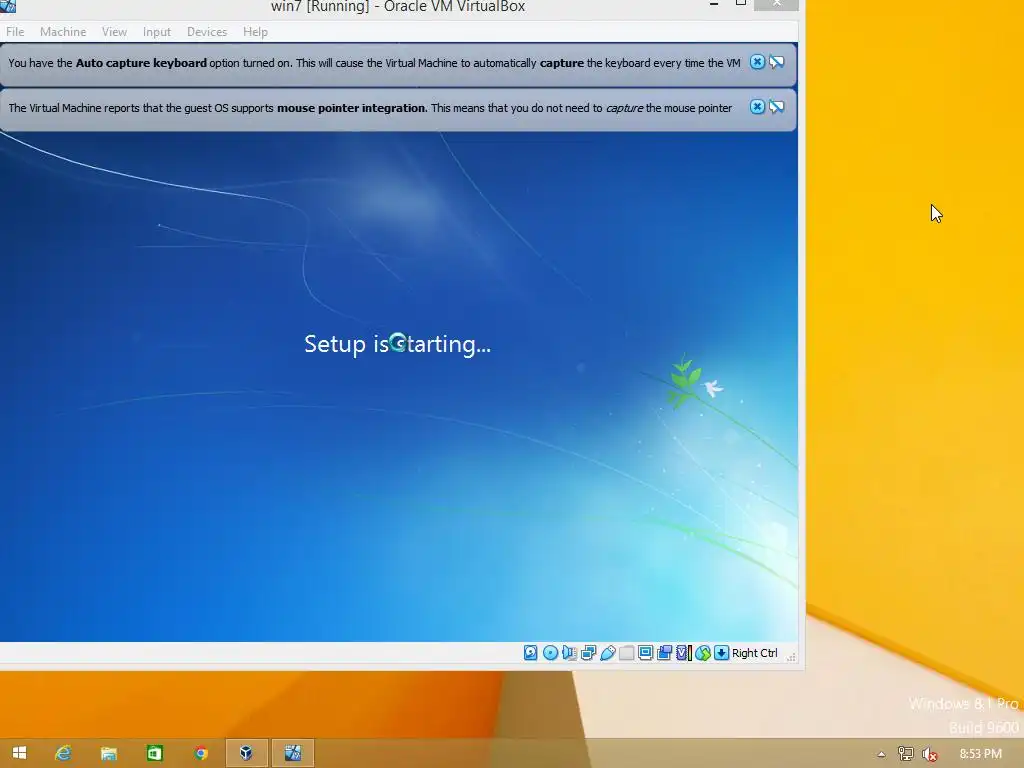Click inside the VM on Setup is starting
The image size is (1024, 768).
click(x=397, y=344)
